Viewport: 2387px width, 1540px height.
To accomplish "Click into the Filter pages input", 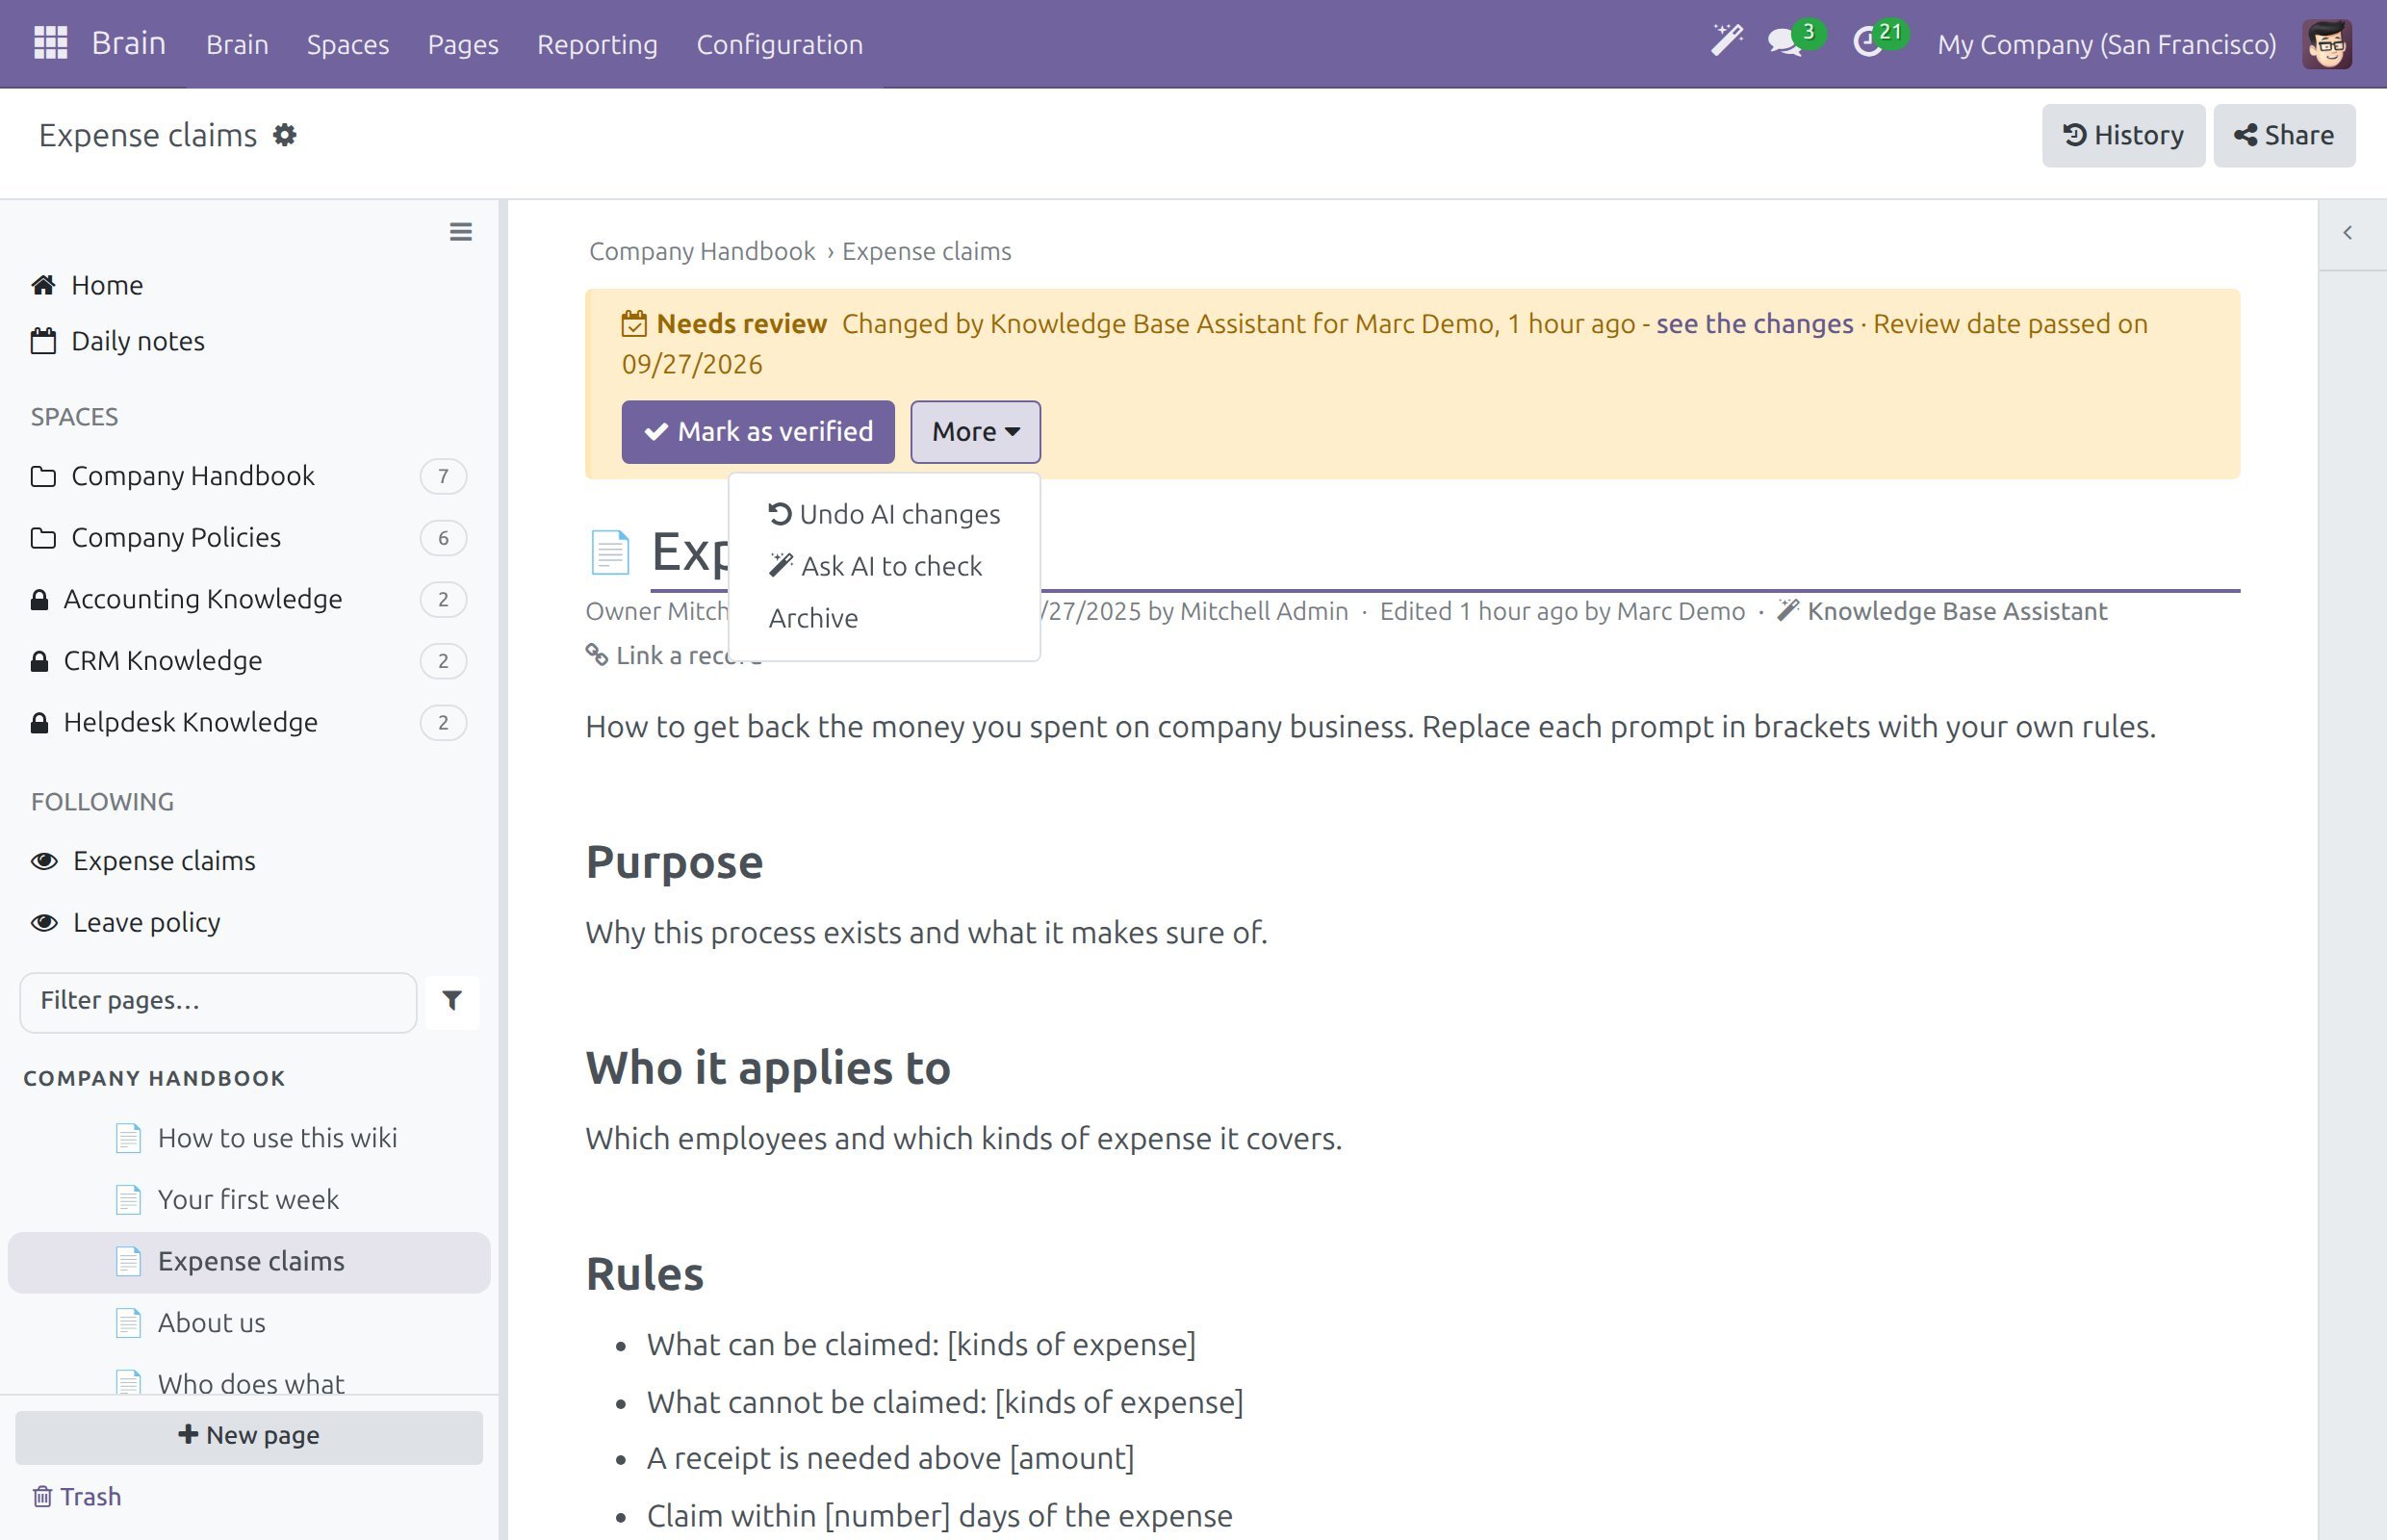I will 218,1001.
